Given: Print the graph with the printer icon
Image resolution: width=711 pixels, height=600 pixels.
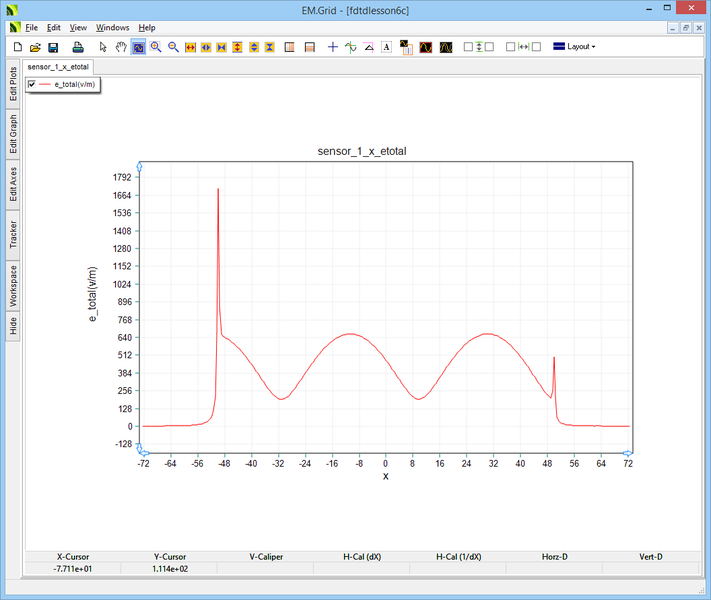Looking at the screenshot, I should [77, 47].
